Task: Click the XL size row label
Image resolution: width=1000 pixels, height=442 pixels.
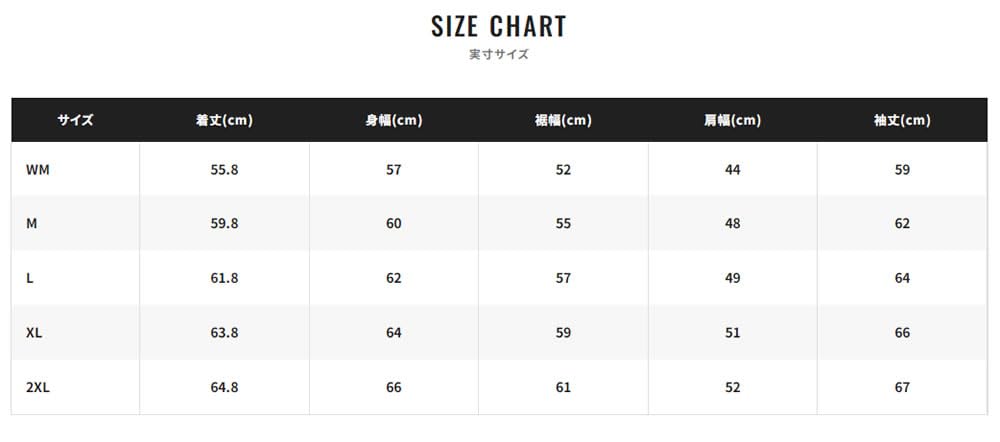Action: (34, 332)
